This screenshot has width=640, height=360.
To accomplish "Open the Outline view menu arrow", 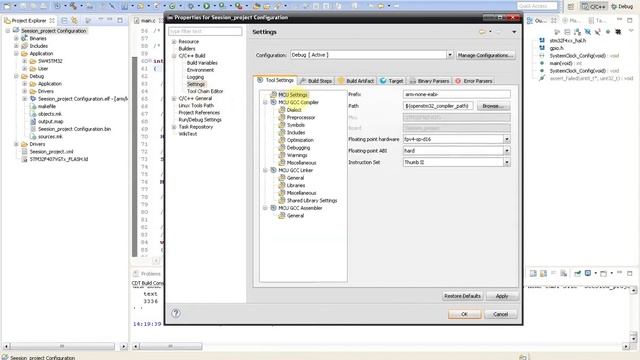I will (631, 32).
